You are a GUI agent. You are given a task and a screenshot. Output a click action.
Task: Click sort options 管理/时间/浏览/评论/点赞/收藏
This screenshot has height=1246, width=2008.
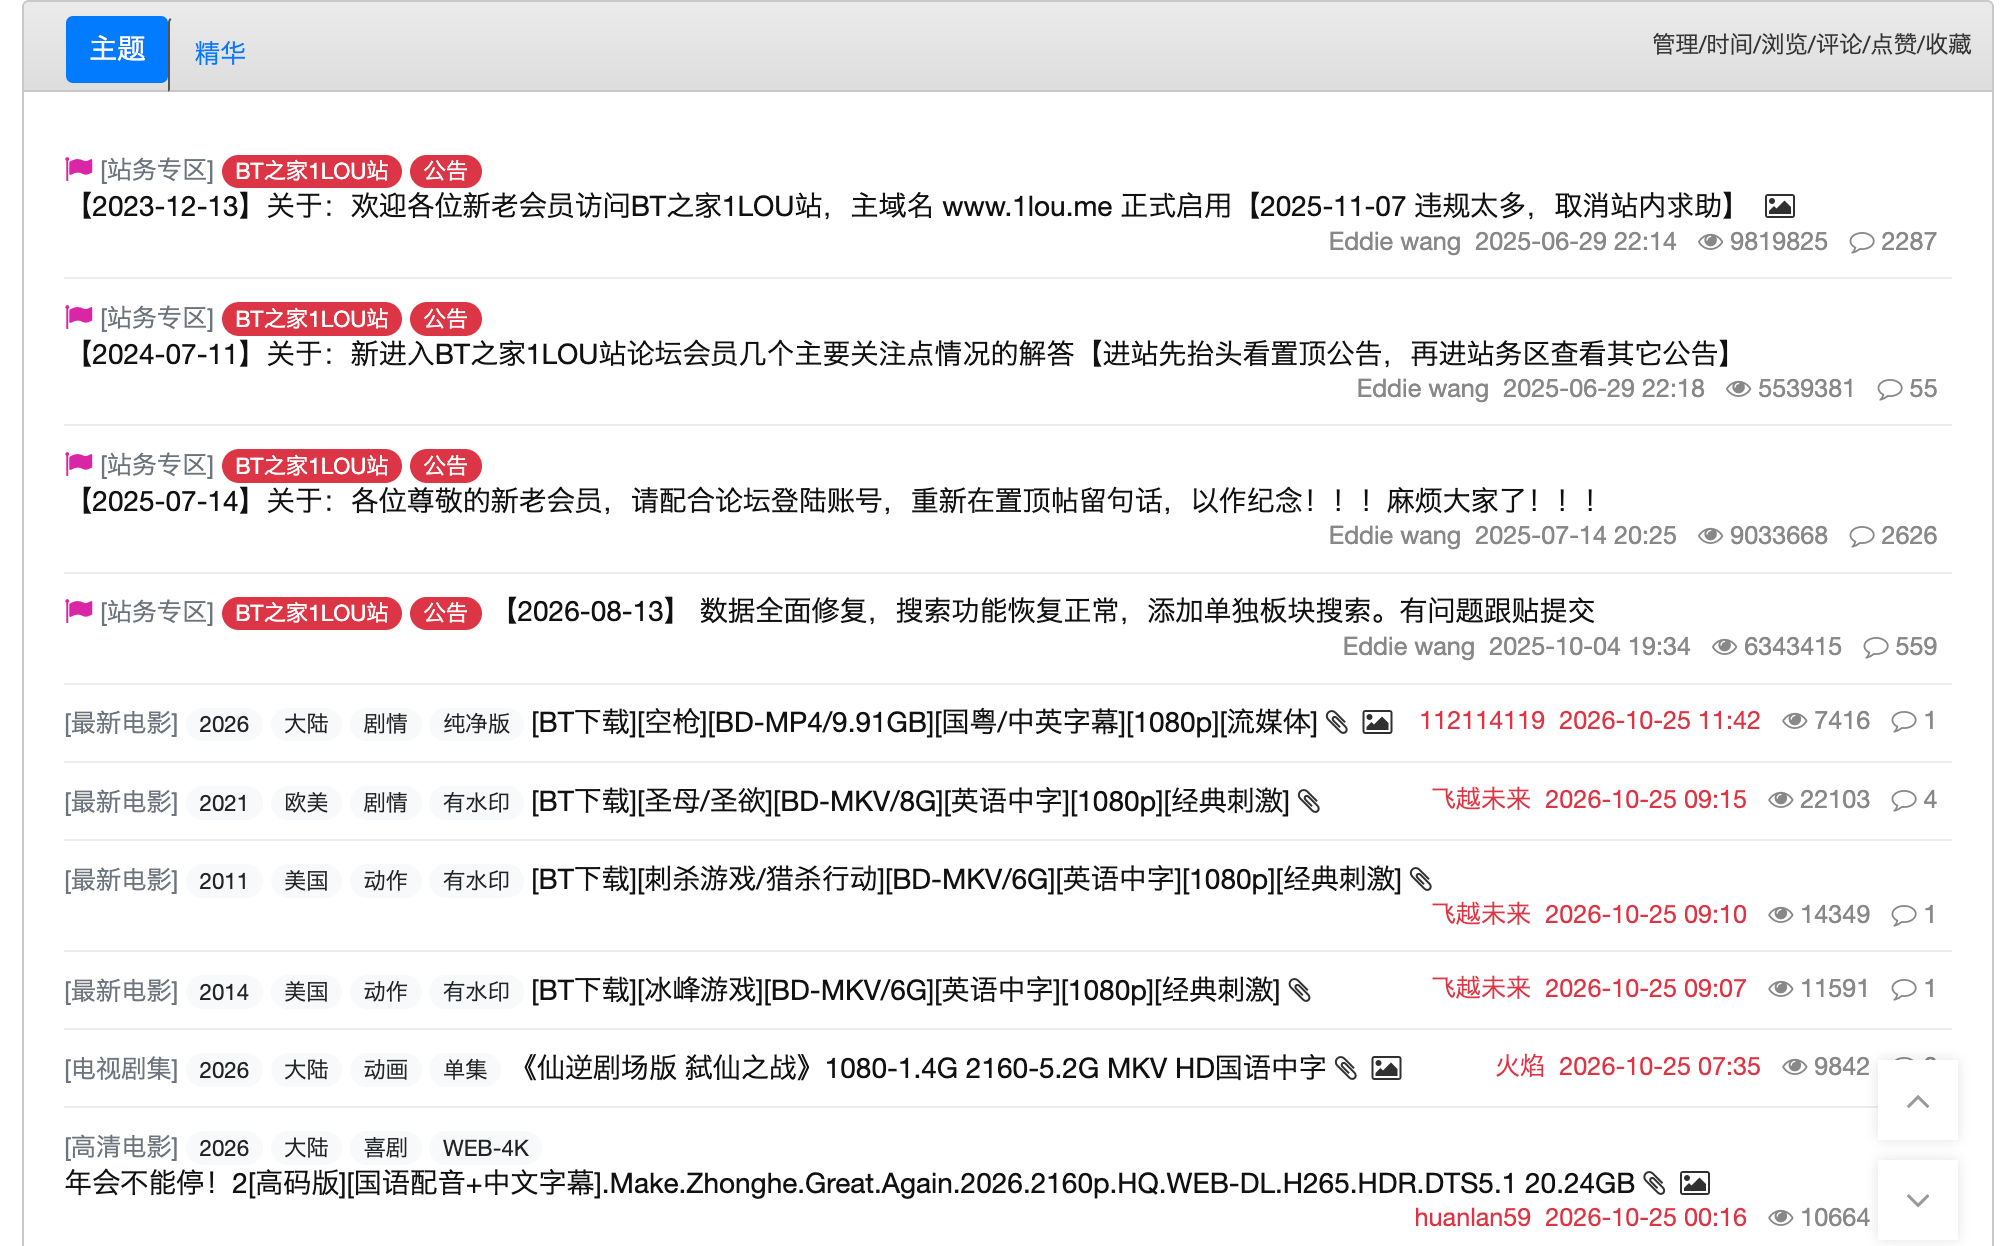click(x=1811, y=44)
